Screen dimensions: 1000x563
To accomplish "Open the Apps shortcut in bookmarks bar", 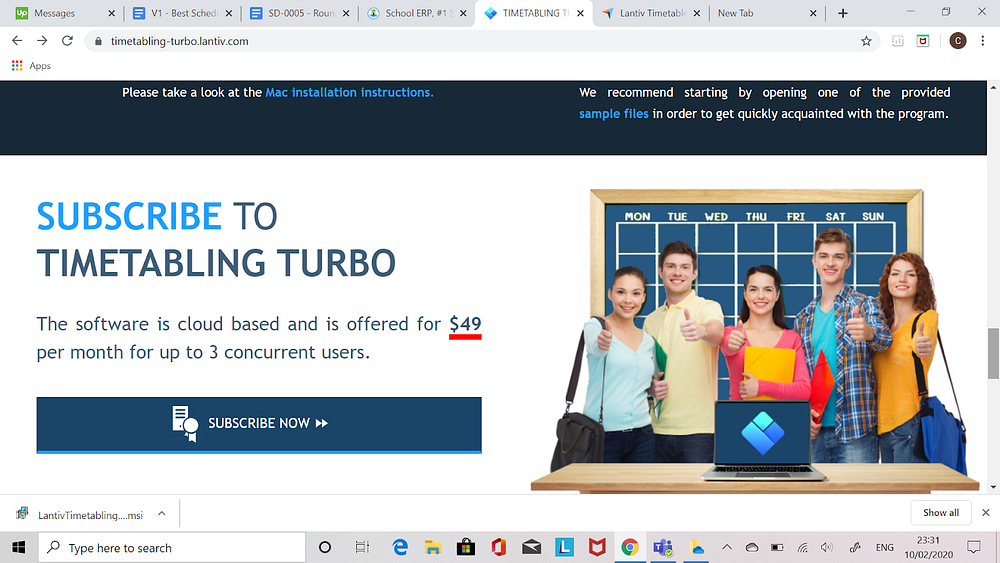I will point(31,66).
